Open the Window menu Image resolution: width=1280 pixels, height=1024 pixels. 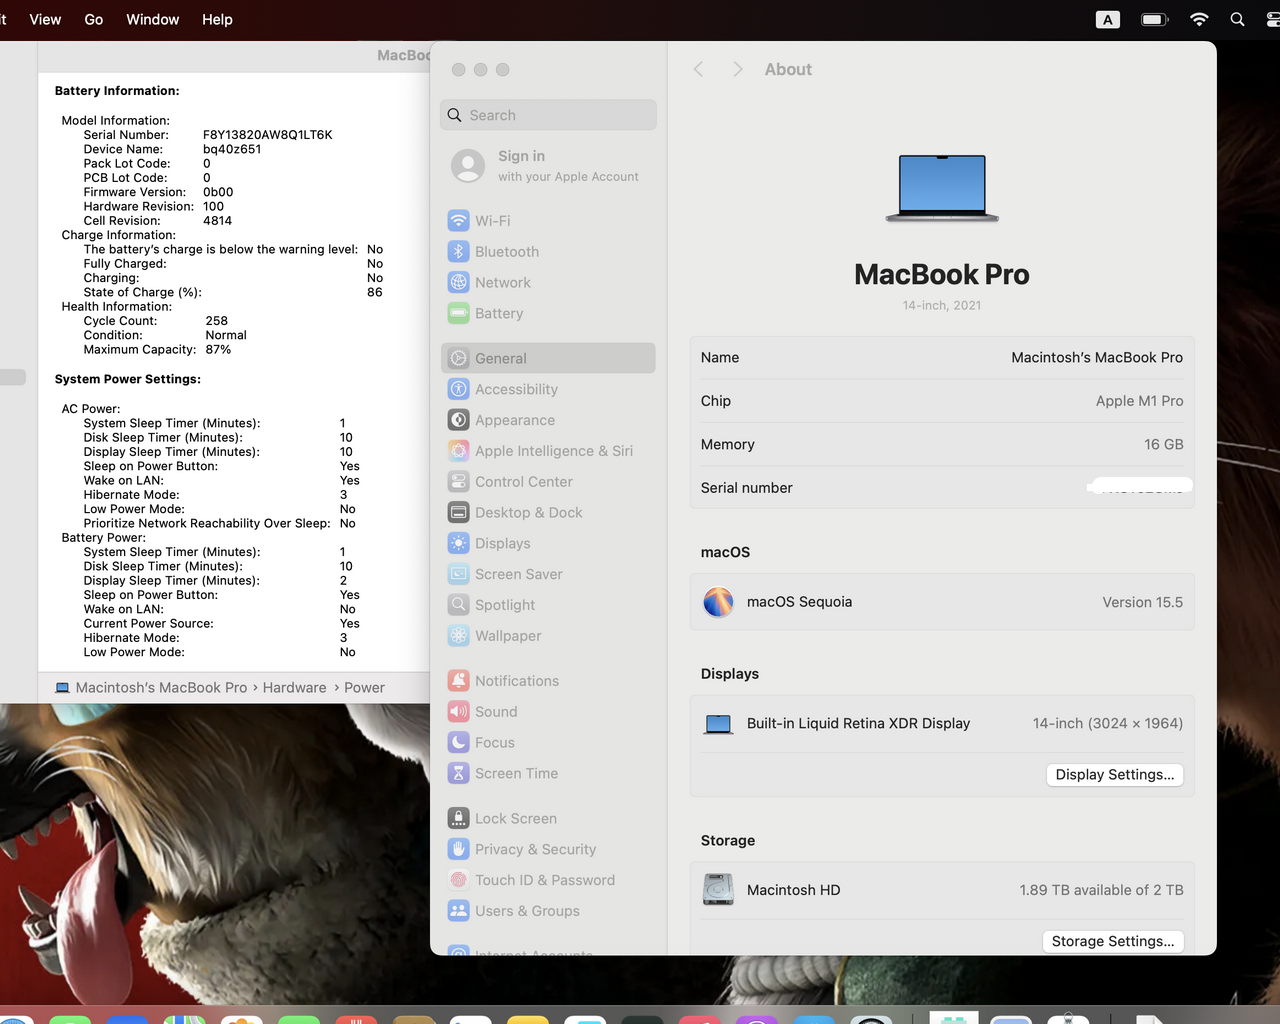coord(152,19)
